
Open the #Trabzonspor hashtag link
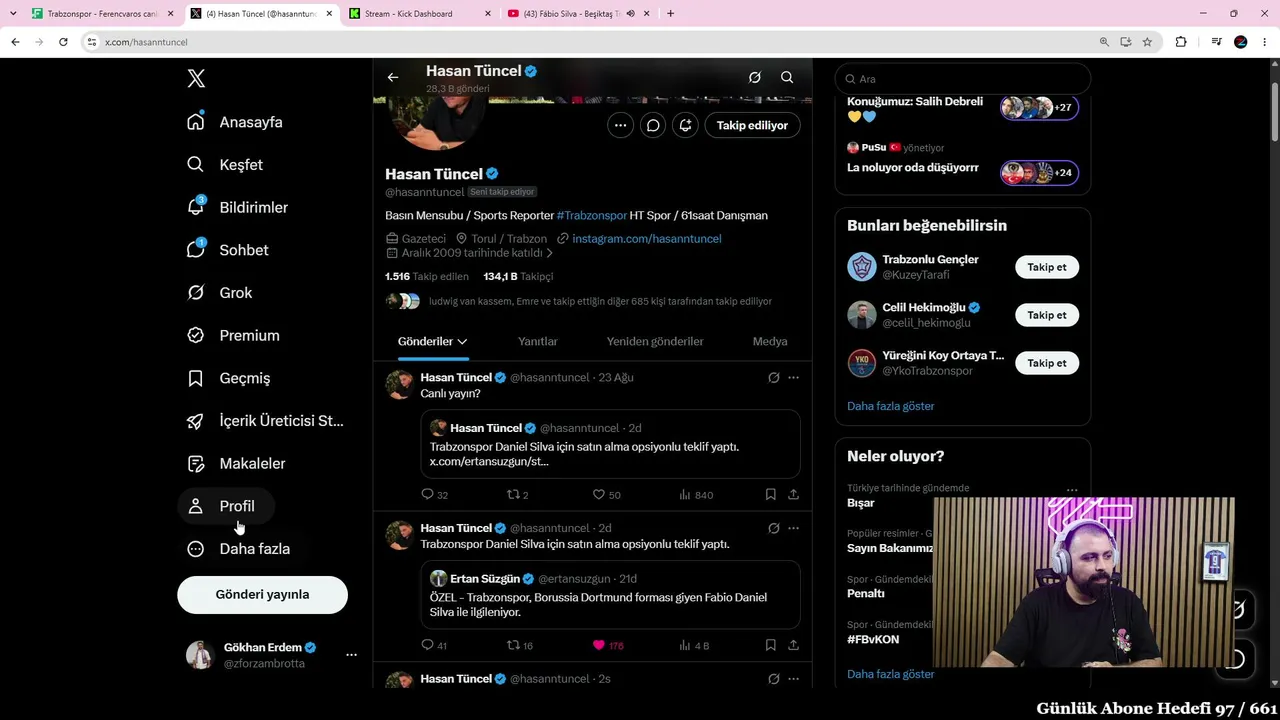[592, 216]
